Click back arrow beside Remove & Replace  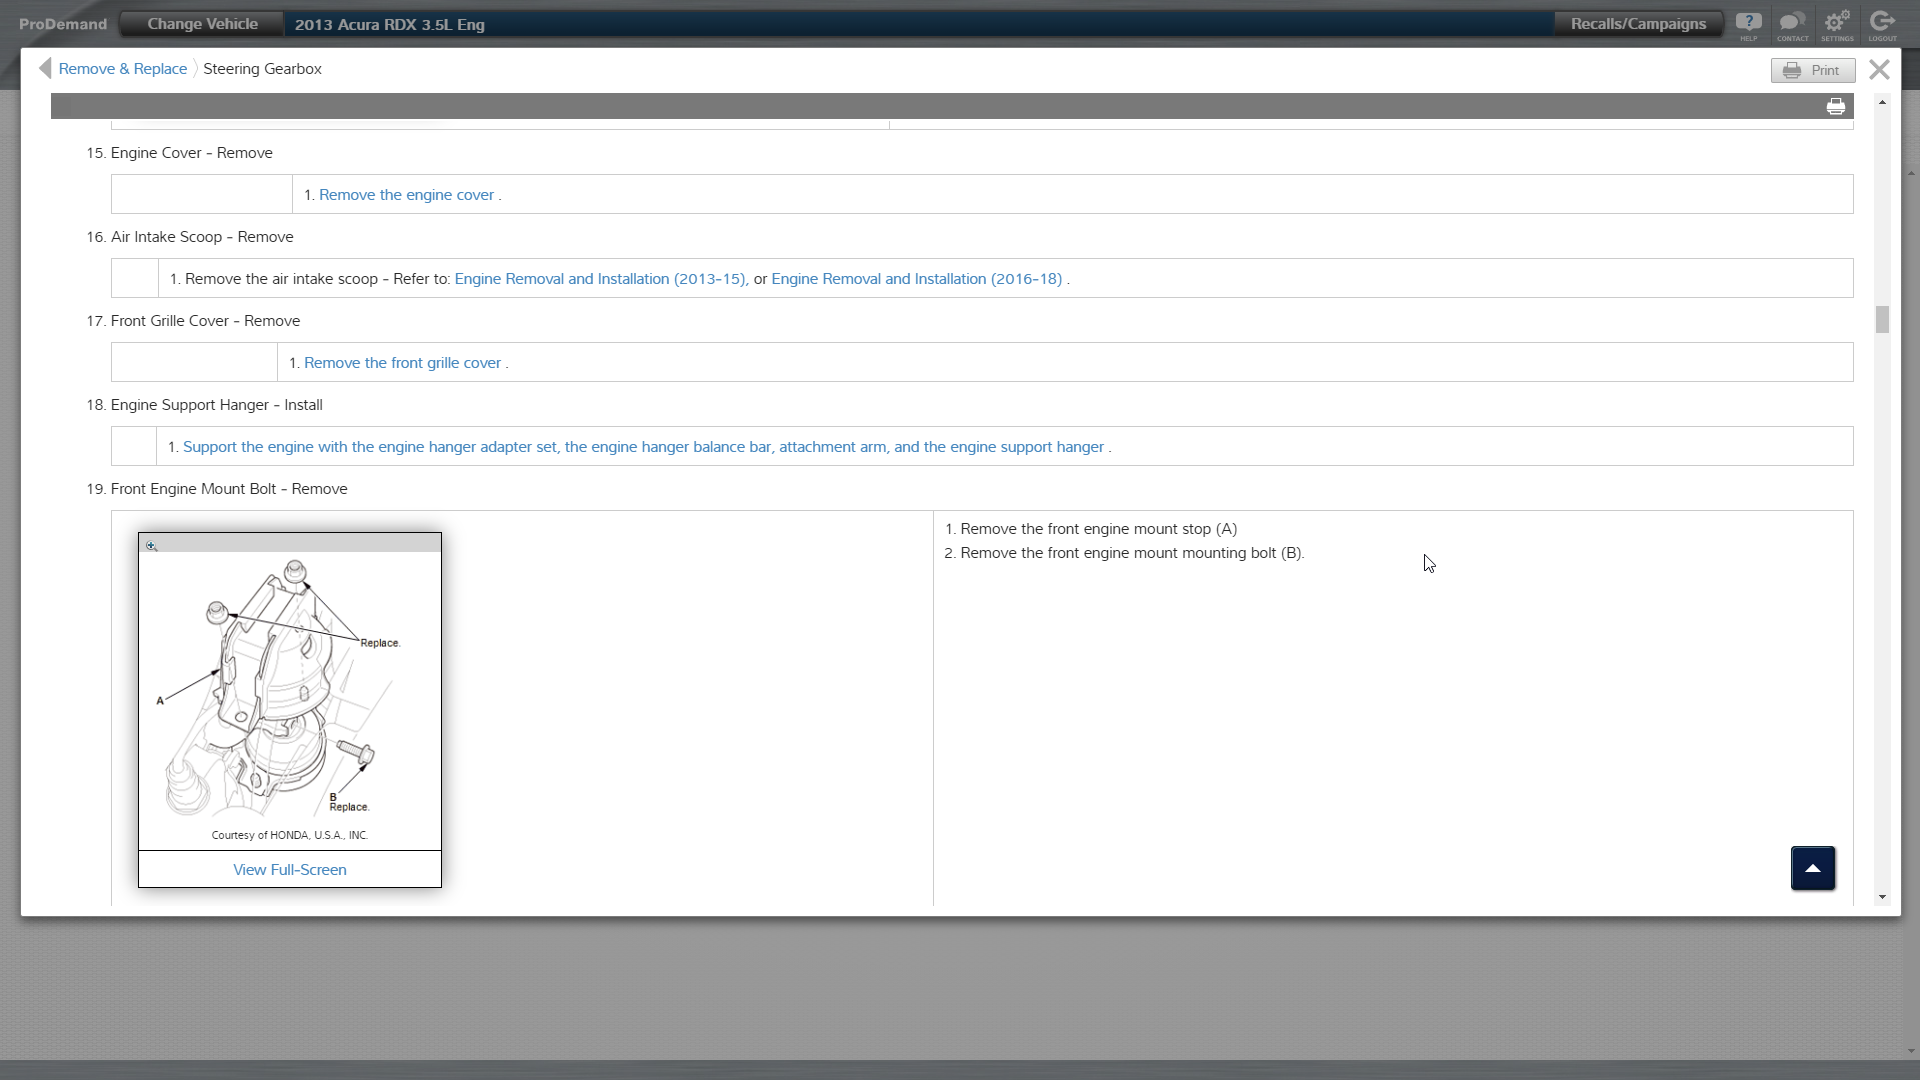click(x=45, y=68)
